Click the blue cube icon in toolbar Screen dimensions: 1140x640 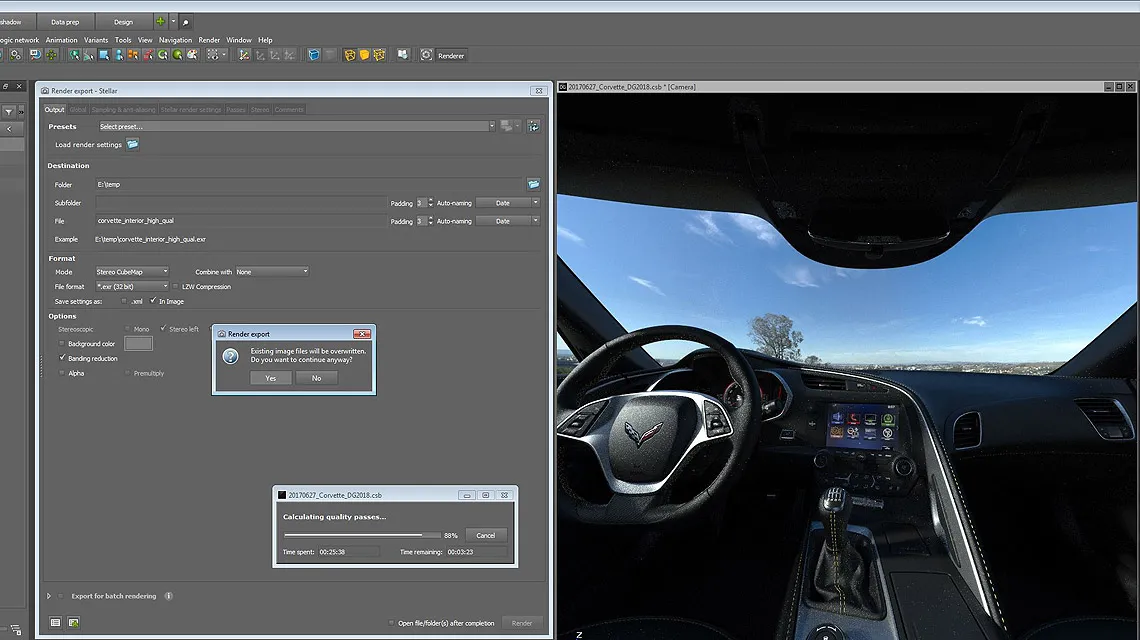point(314,55)
